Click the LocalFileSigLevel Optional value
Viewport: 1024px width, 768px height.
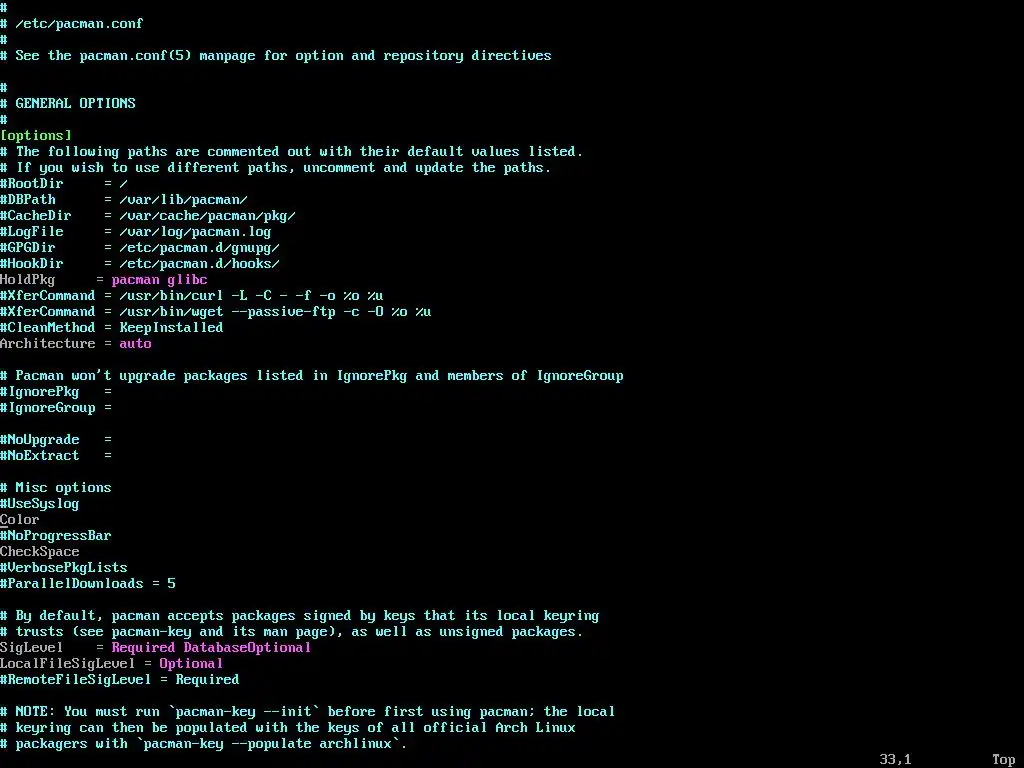pos(191,664)
